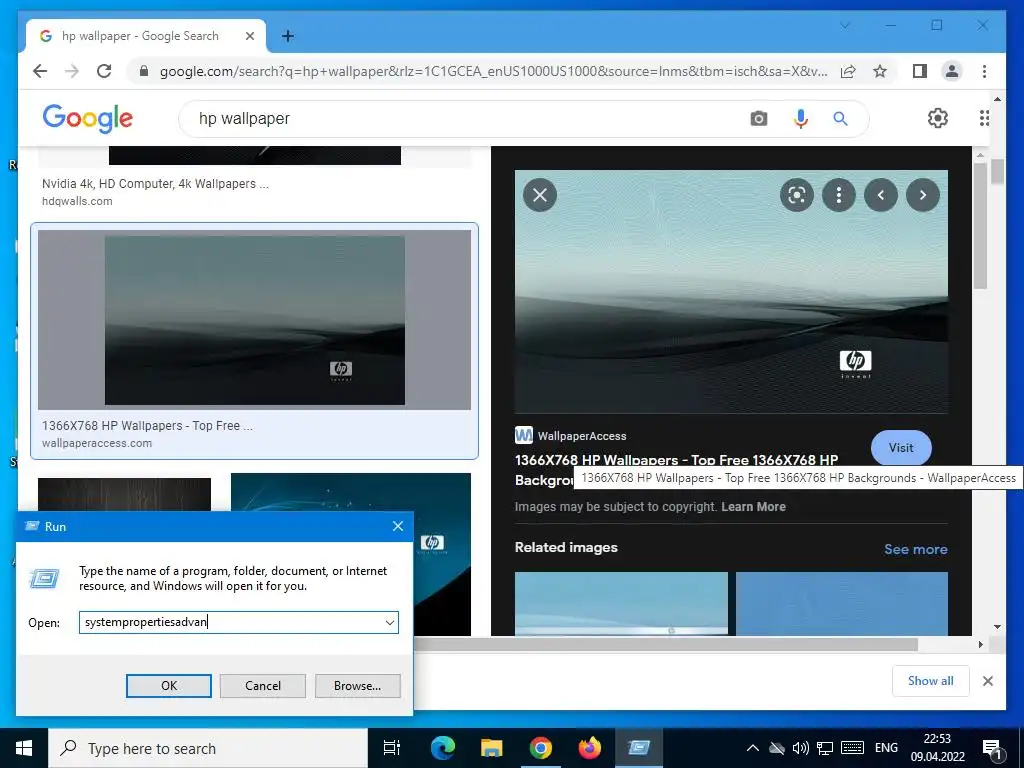Go to Google home via the logo

(88, 118)
